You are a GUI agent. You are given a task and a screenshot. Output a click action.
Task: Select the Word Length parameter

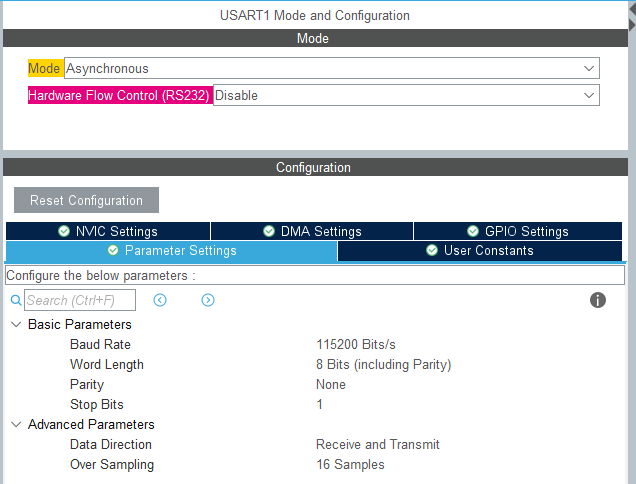point(107,364)
